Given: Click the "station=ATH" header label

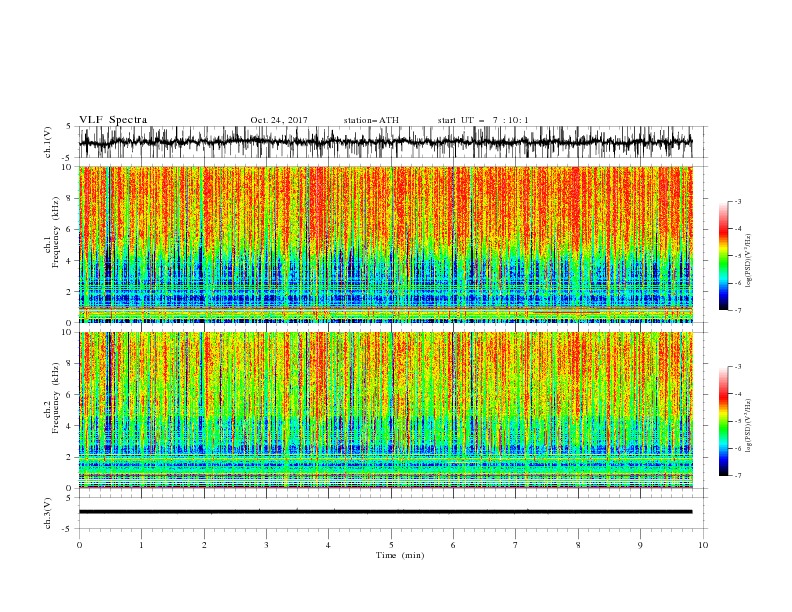Looking at the screenshot, I should tap(371, 120).
